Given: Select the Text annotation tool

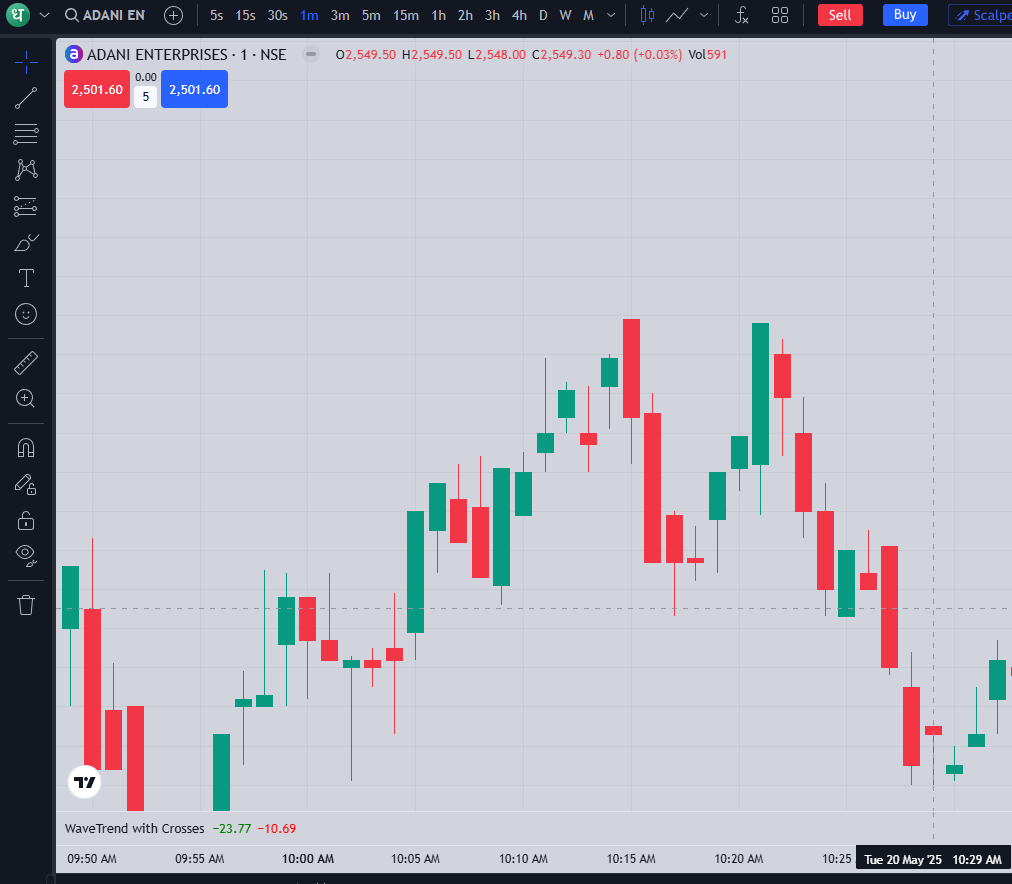Looking at the screenshot, I should [26, 278].
